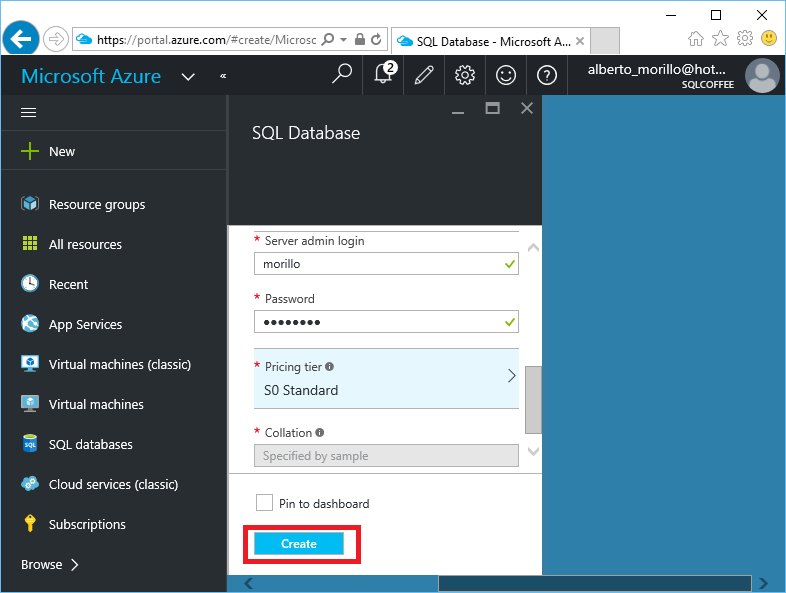This screenshot has height=593, width=786.
Task: Toggle the hamburger menu in the sidebar
Action: tap(29, 113)
